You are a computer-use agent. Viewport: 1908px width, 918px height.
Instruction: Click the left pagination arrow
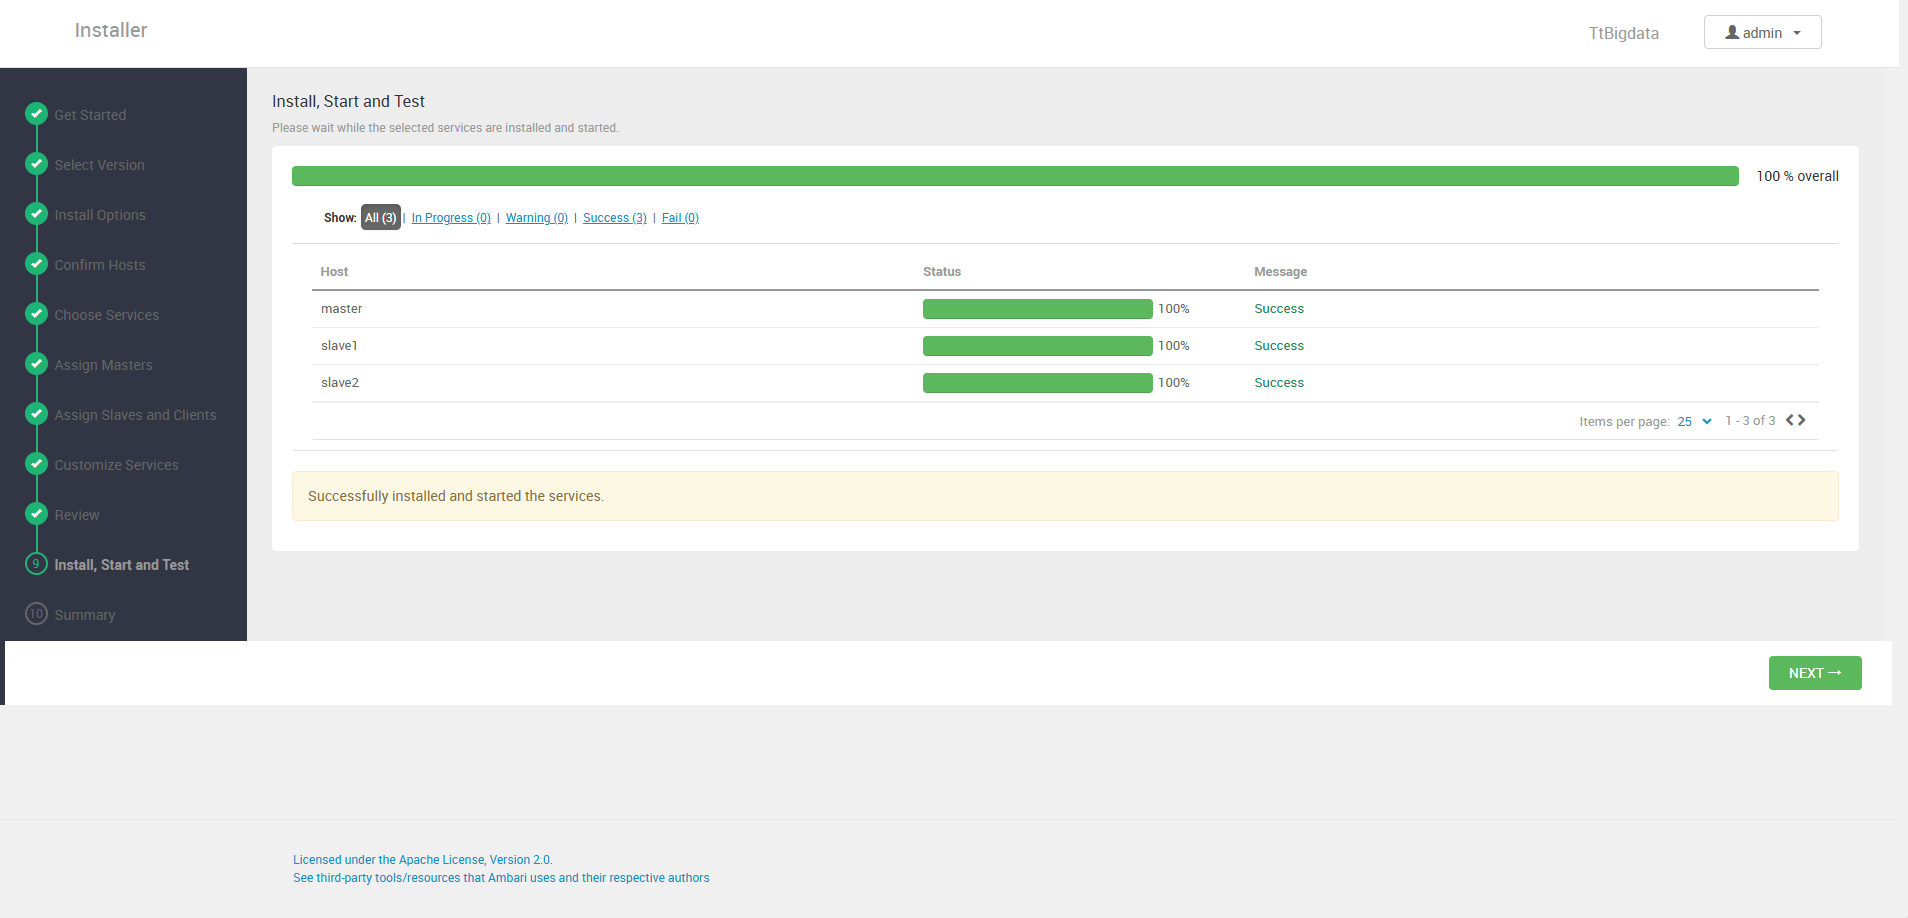tap(1789, 420)
